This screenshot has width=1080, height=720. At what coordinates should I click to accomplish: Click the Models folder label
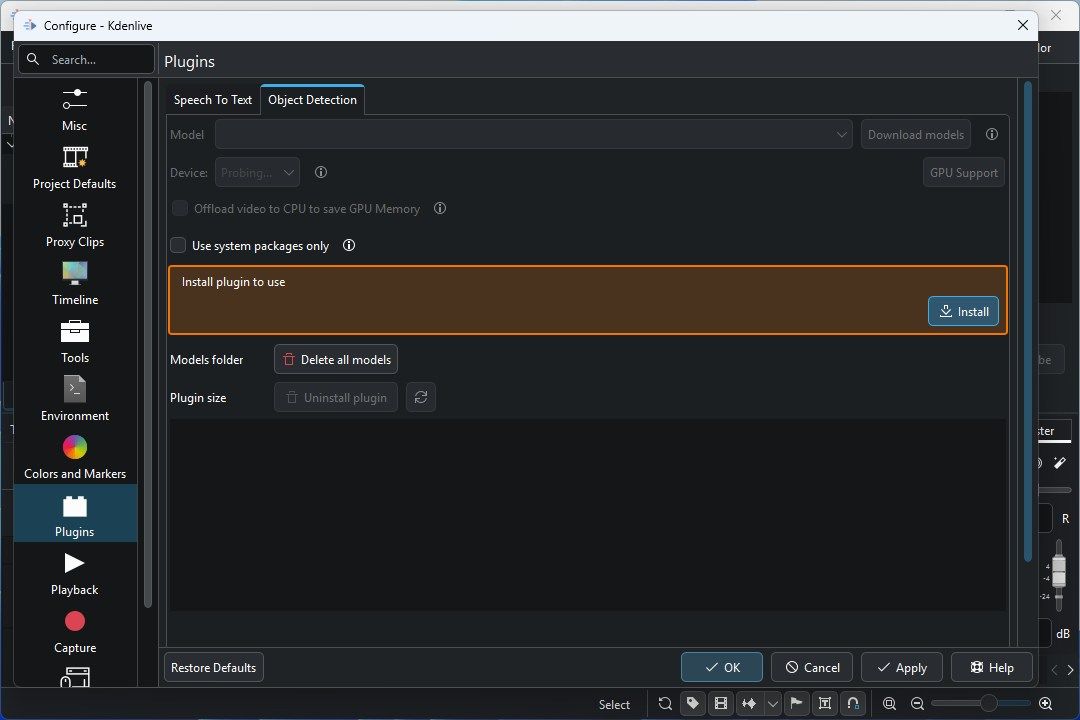tap(207, 360)
